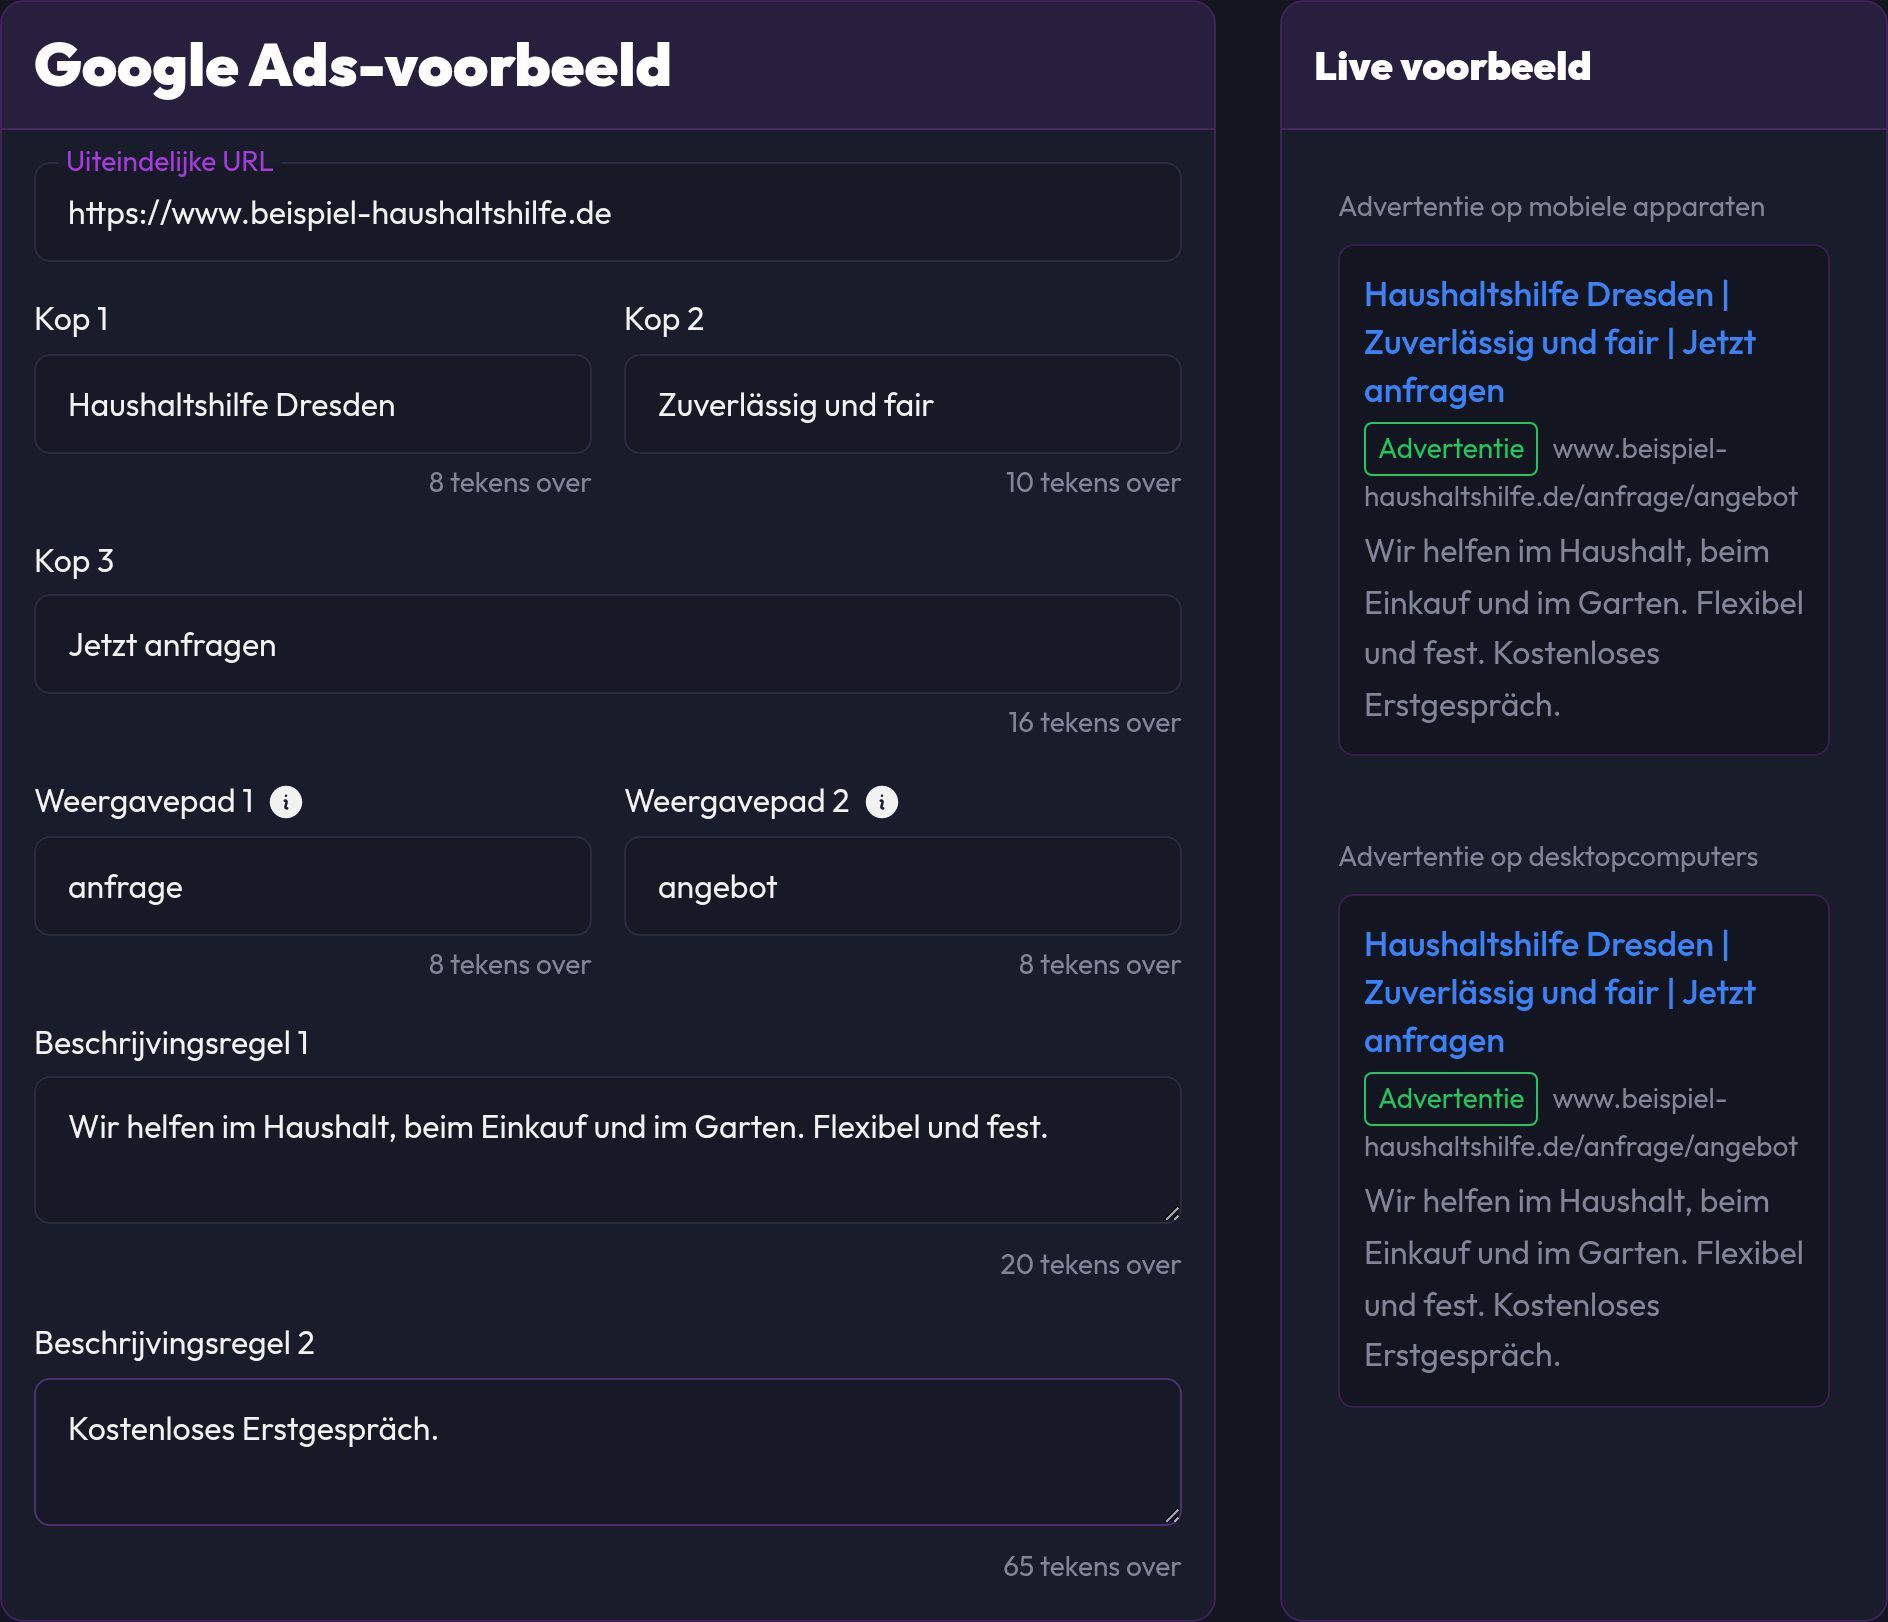Focus the Kop 2 field with Zuverlässig und fair
The width and height of the screenshot is (1888, 1622).
pos(903,405)
